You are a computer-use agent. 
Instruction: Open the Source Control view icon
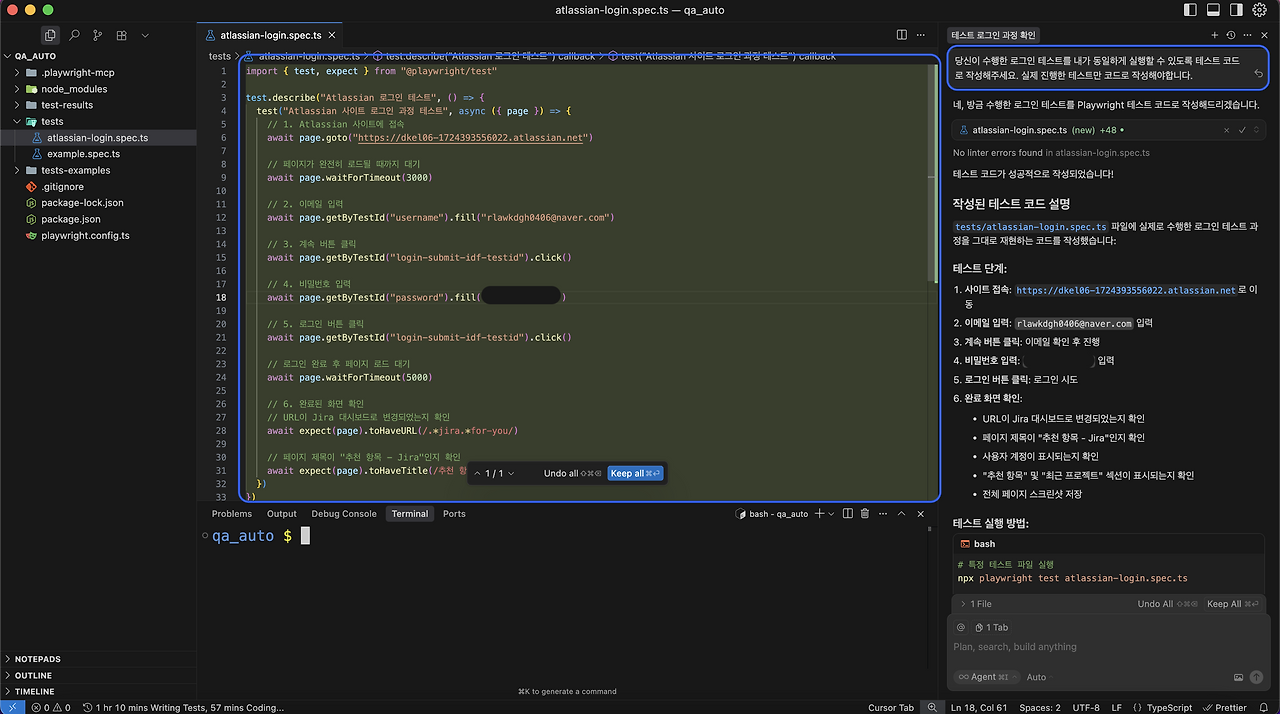point(98,35)
